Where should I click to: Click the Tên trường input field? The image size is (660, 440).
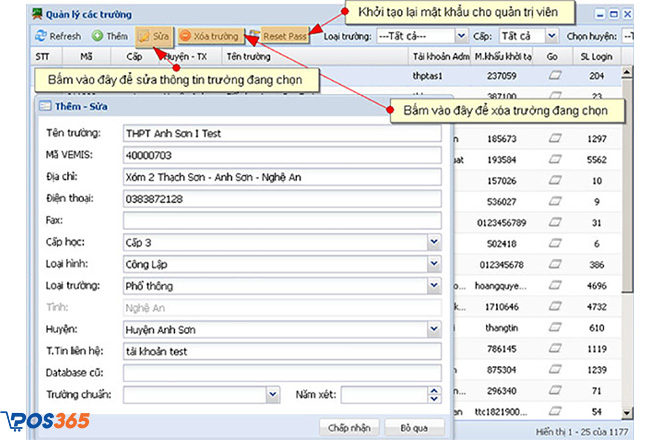coord(281,133)
